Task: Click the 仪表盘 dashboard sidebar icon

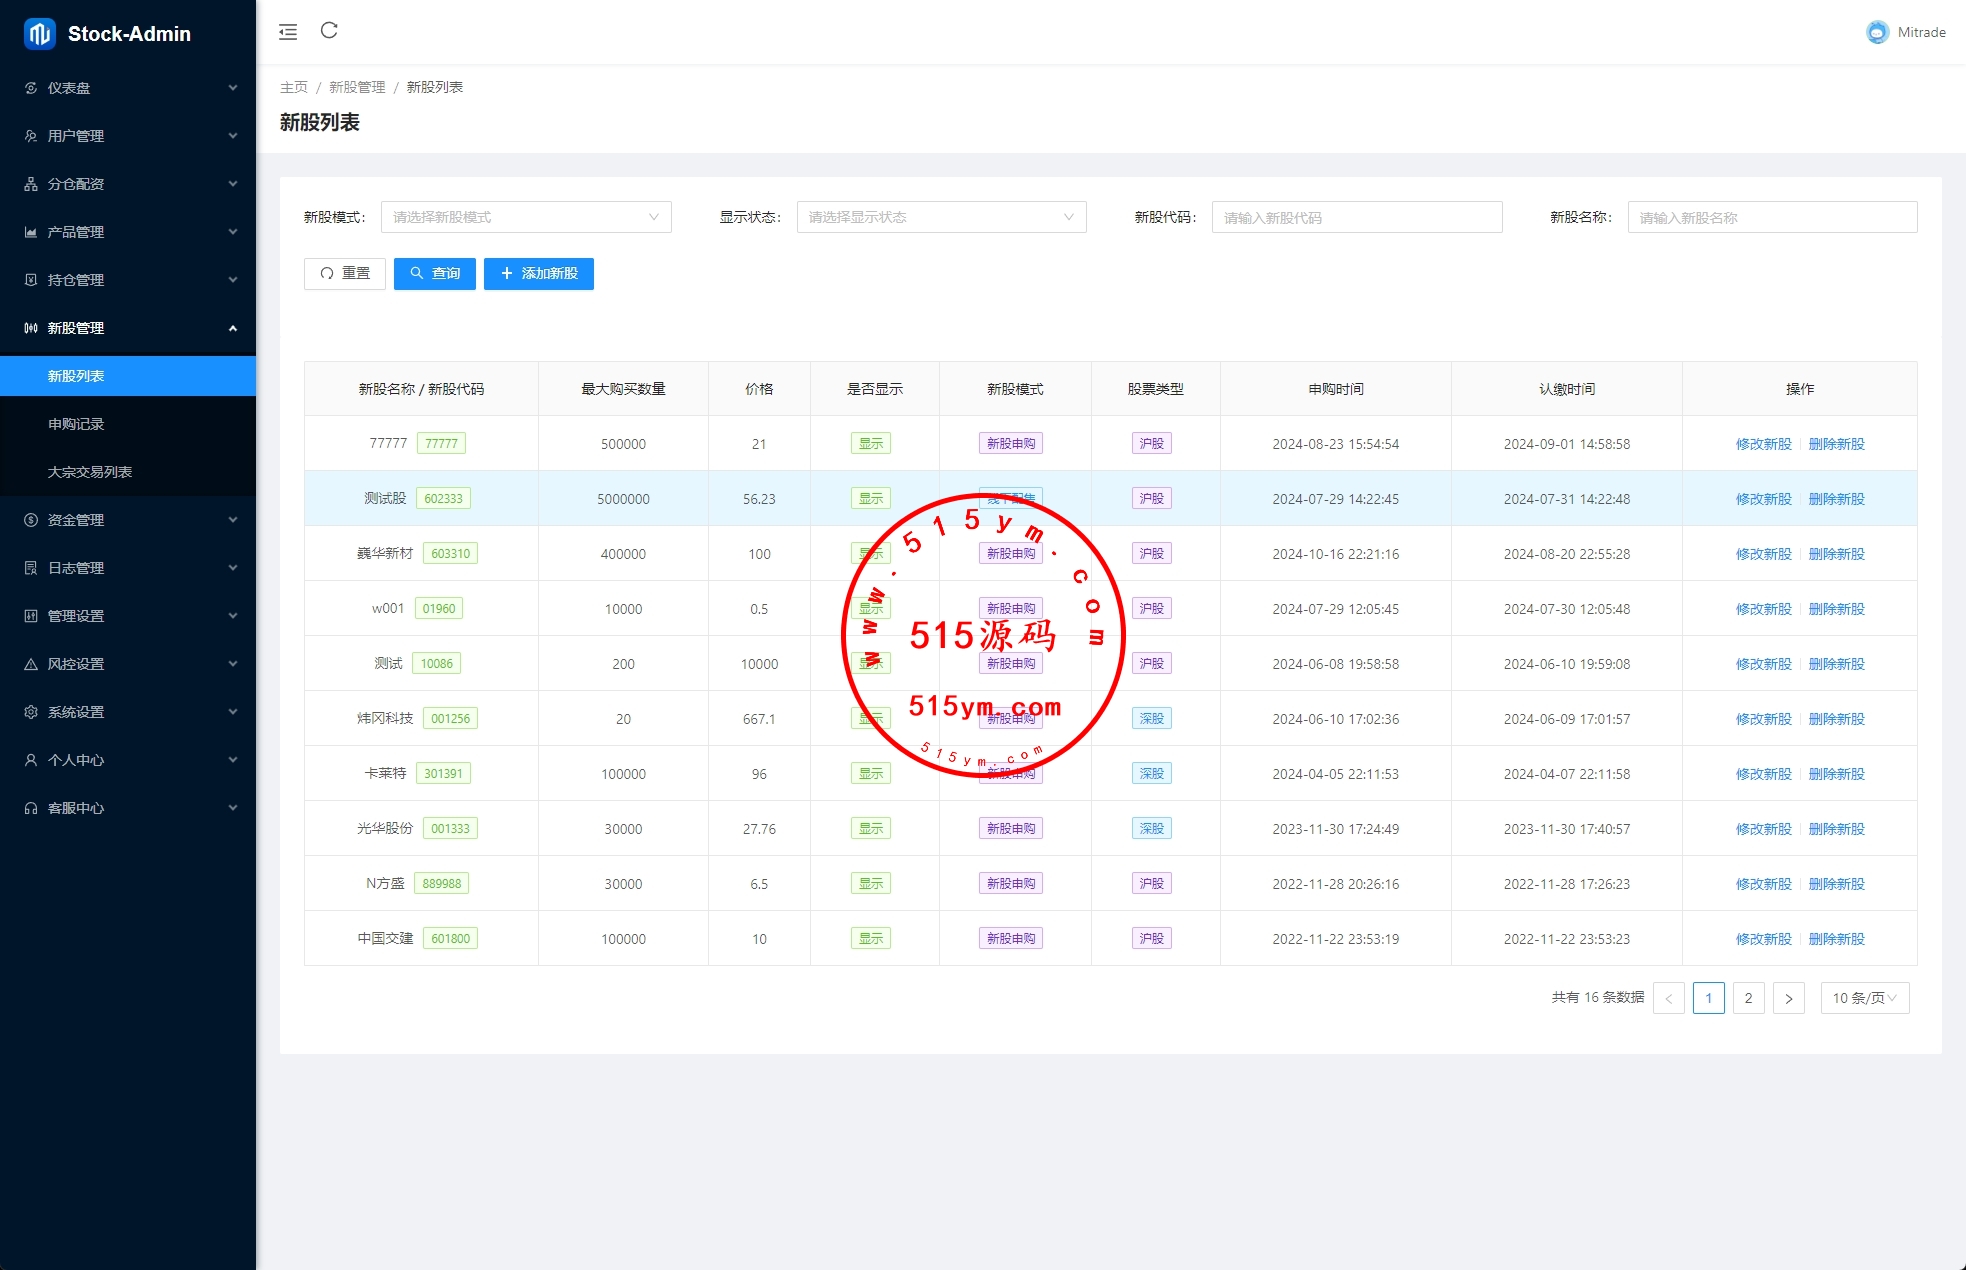Action: pyautogui.click(x=31, y=88)
